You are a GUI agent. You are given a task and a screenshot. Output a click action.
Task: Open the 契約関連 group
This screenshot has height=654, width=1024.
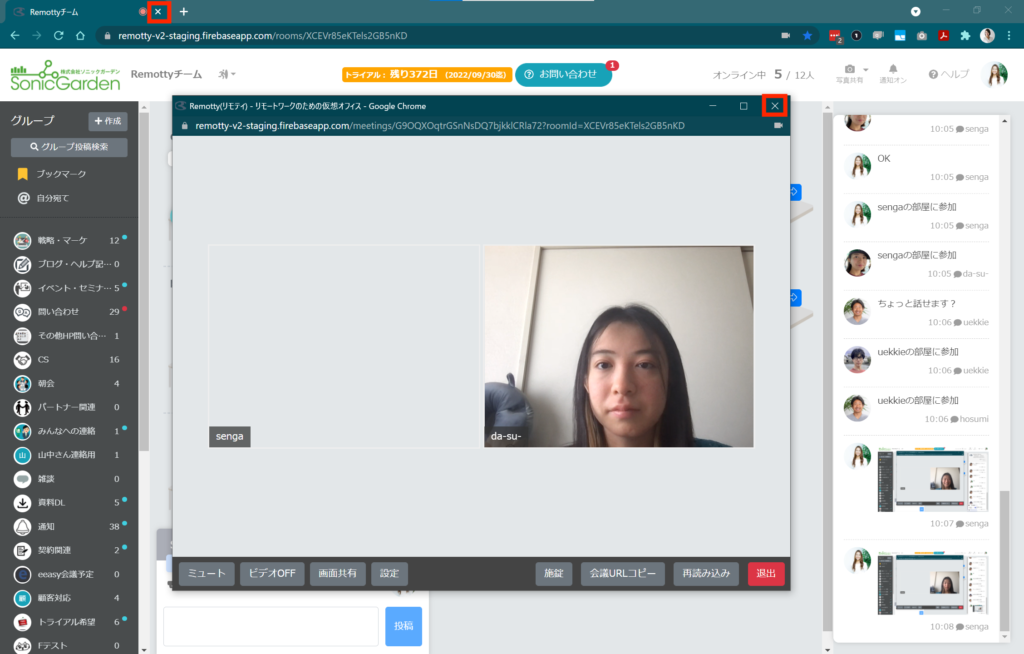pyautogui.click(x=69, y=550)
